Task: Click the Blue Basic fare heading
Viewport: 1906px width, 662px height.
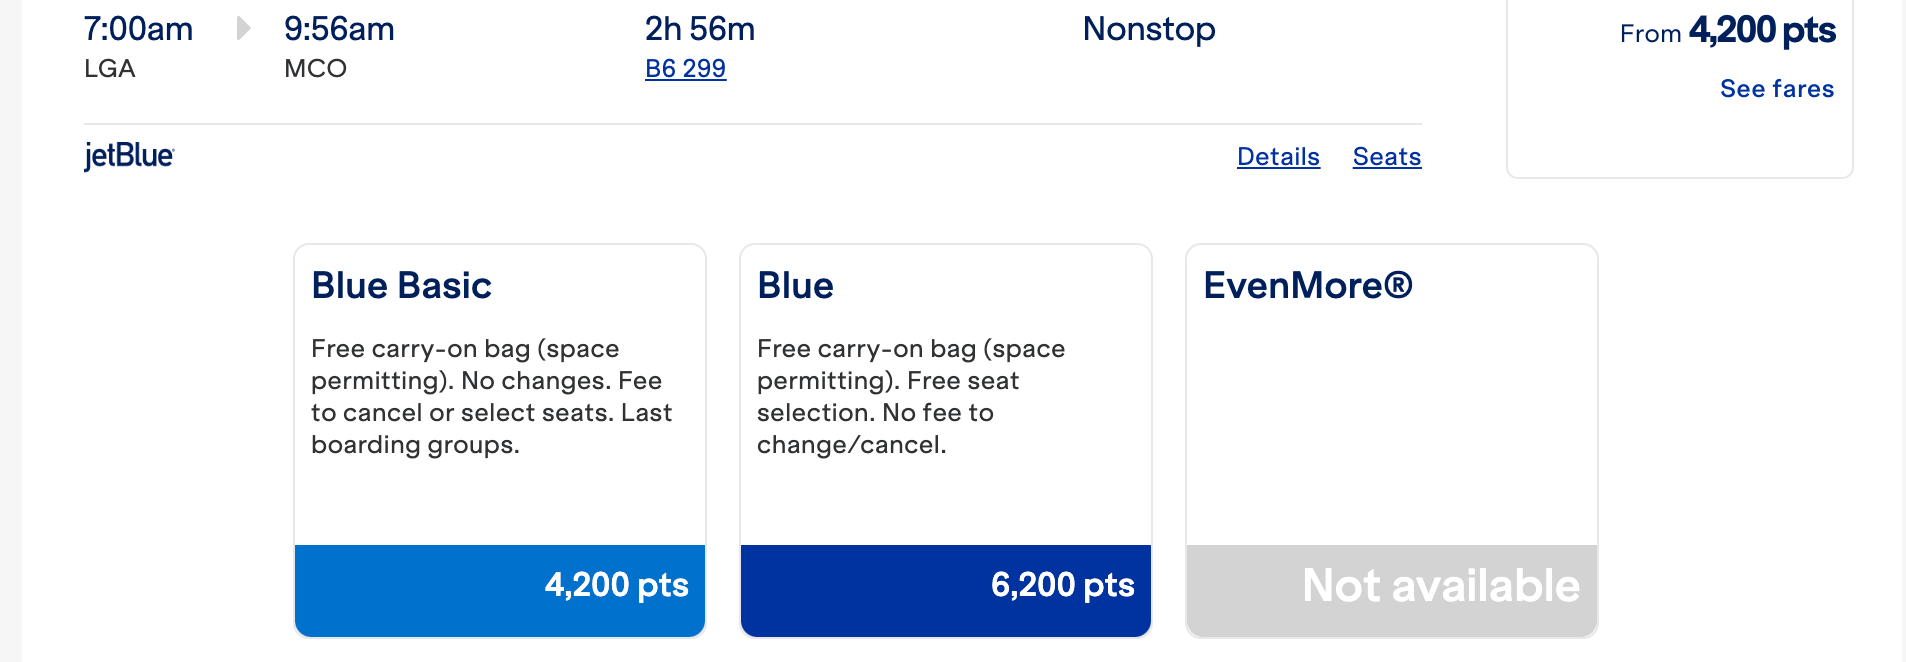Action: click(x=402, y=286)
